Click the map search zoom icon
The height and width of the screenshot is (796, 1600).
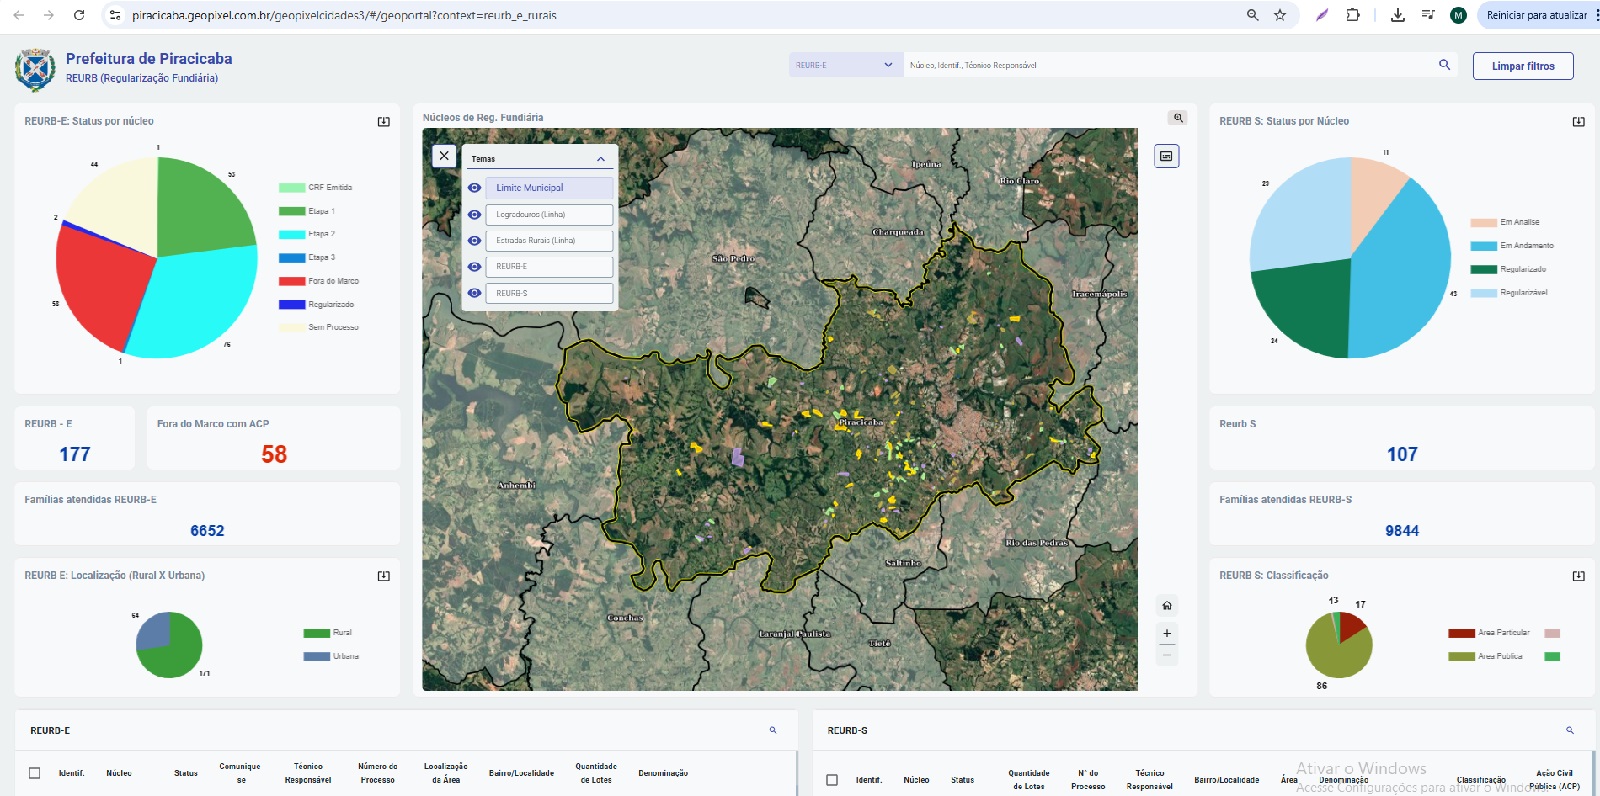[1178, 118]
